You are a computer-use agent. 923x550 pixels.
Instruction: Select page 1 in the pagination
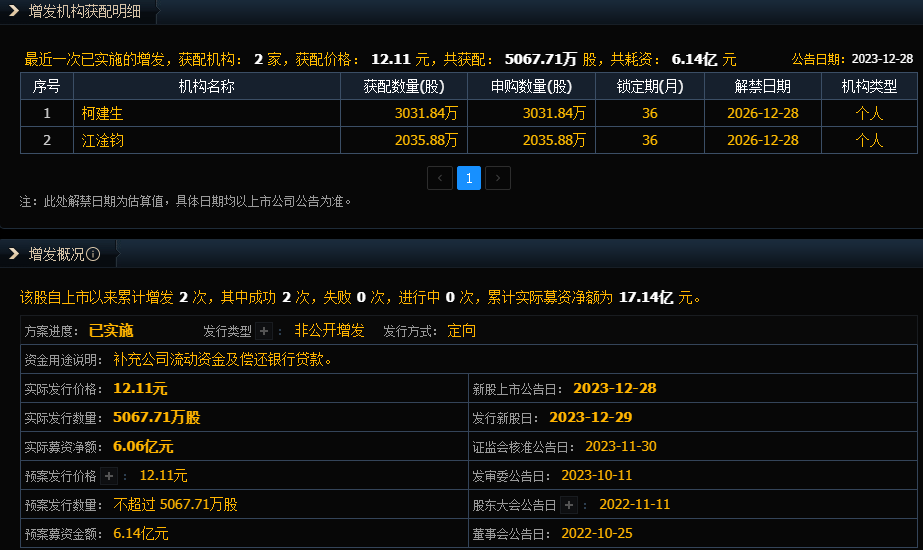(x=469, y=178)
